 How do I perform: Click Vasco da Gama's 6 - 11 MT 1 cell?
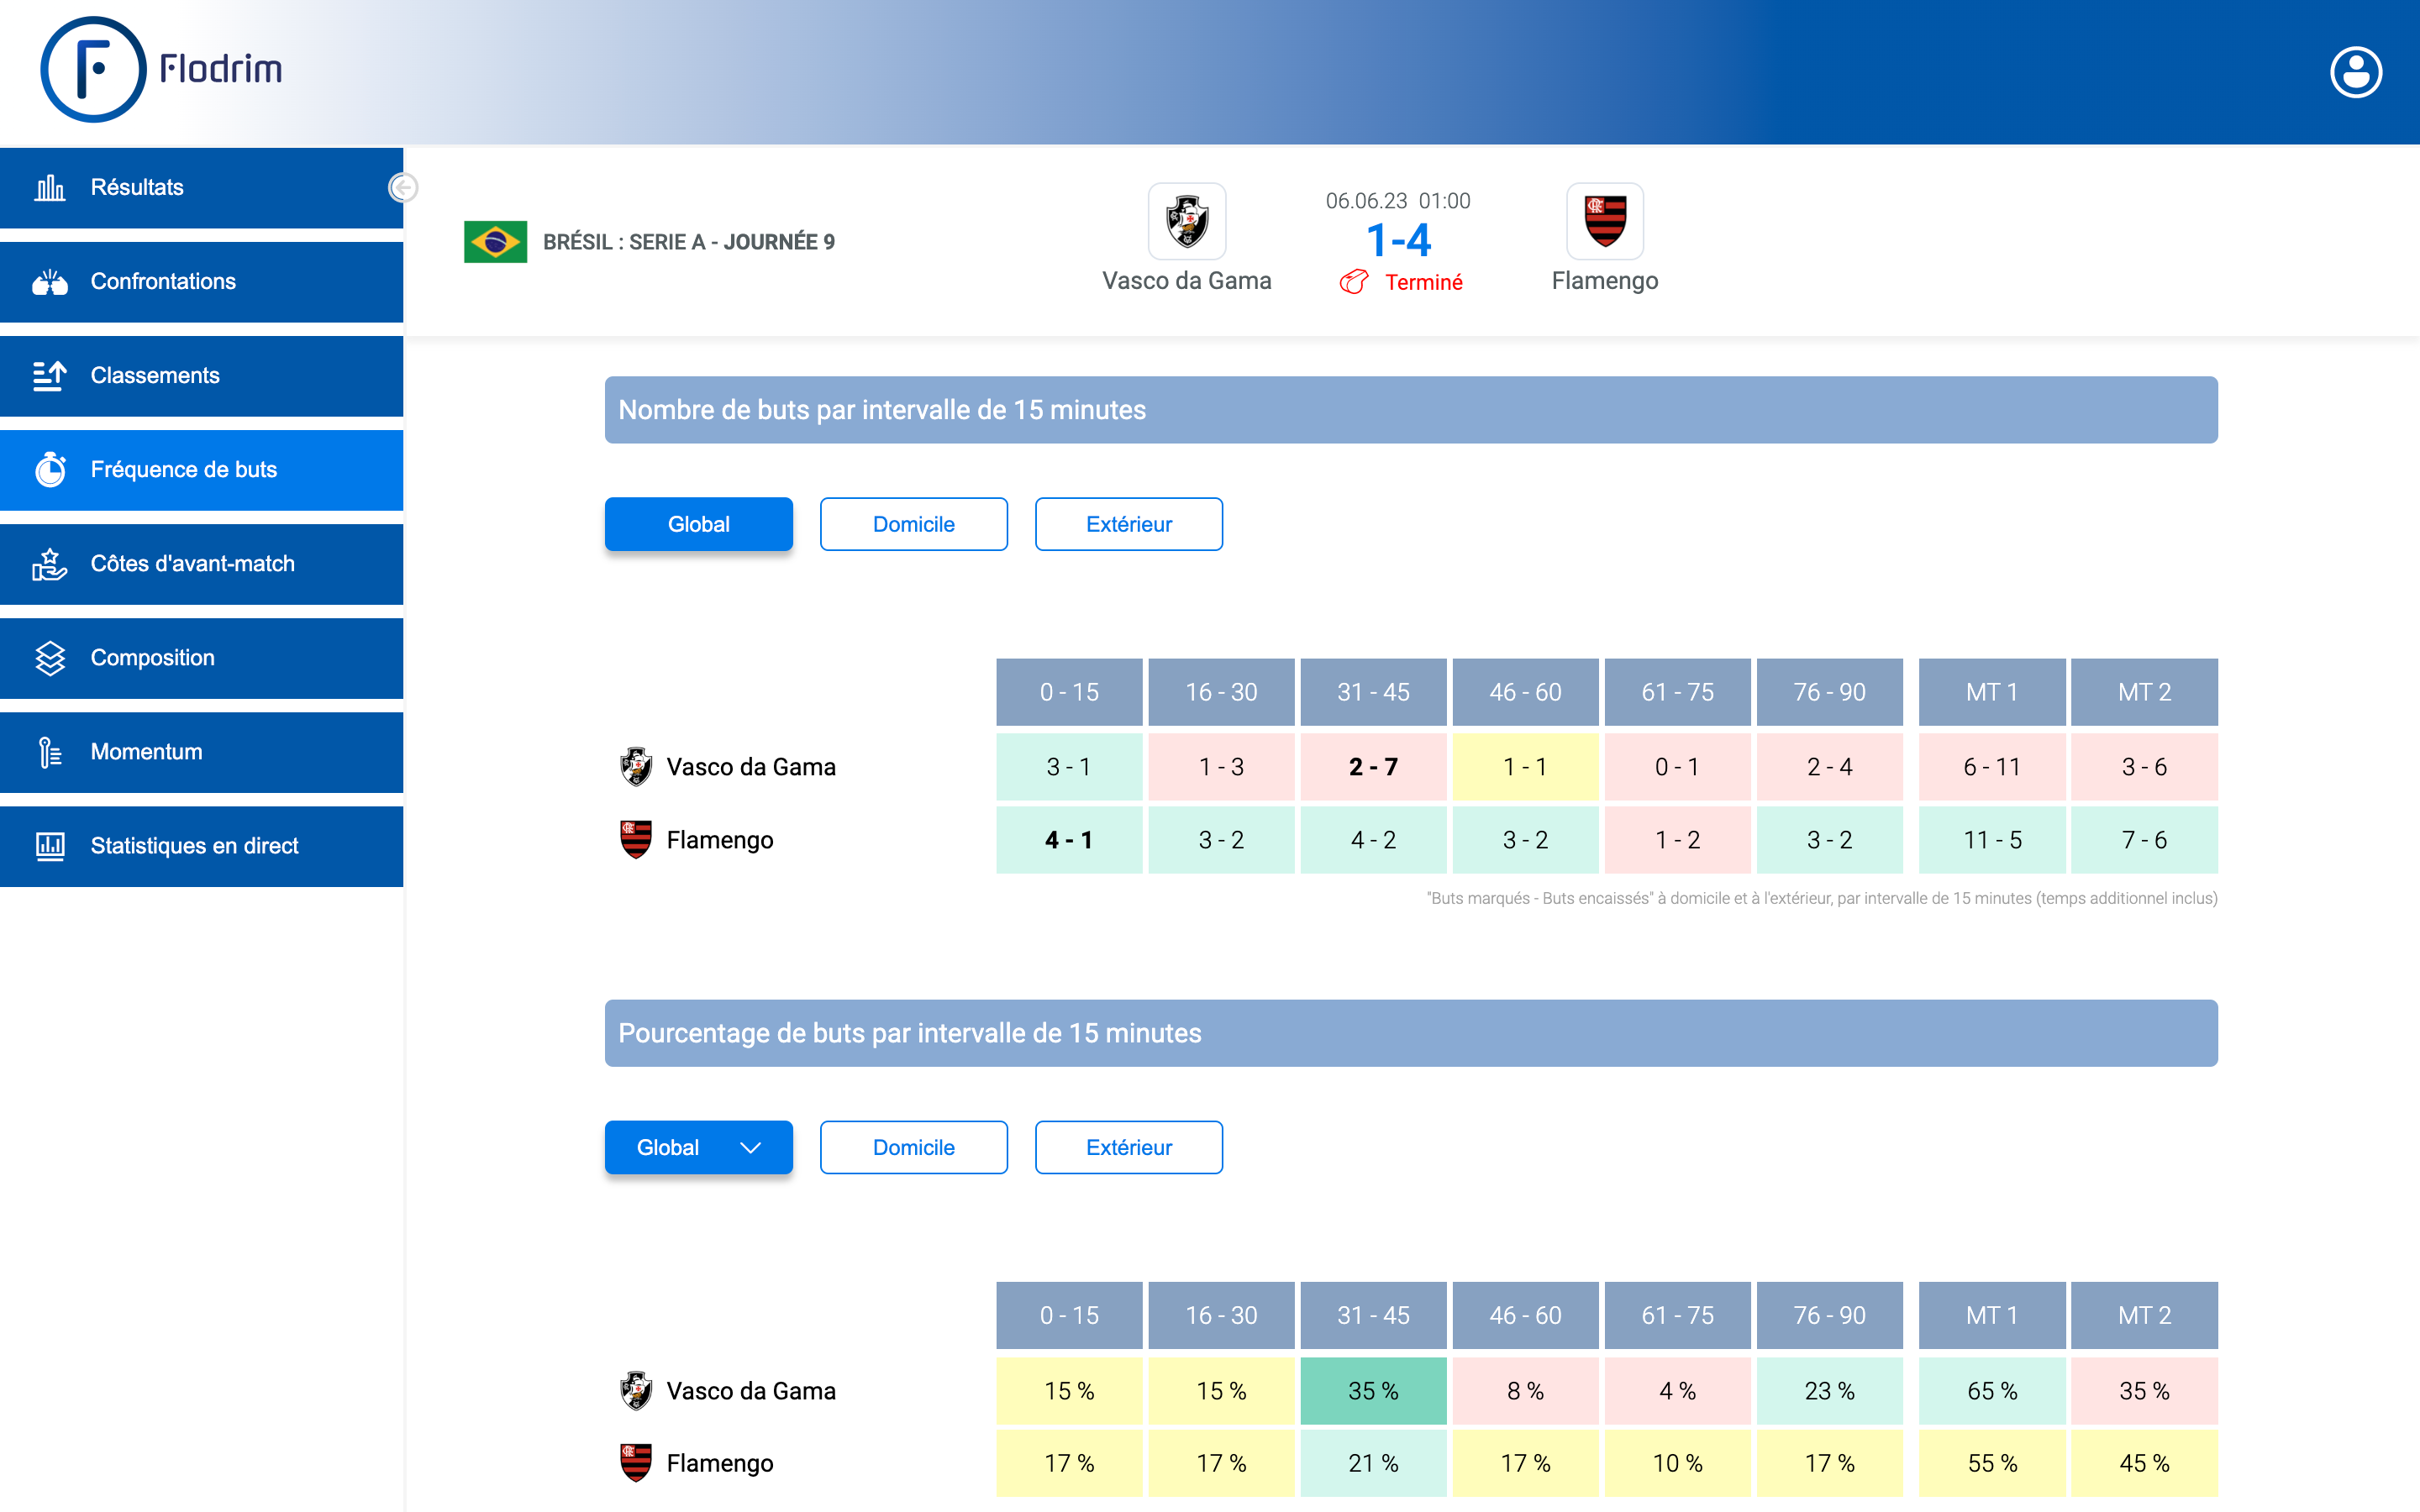click(1992, 767)
